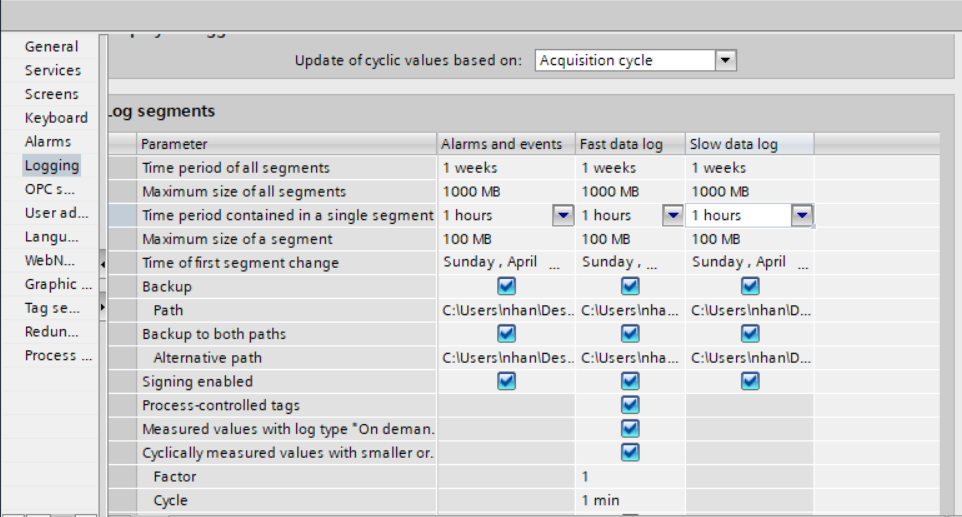962x517 pixels.
Task: Open the Acquisition cycle dropdown
Action: coord(726,61)
